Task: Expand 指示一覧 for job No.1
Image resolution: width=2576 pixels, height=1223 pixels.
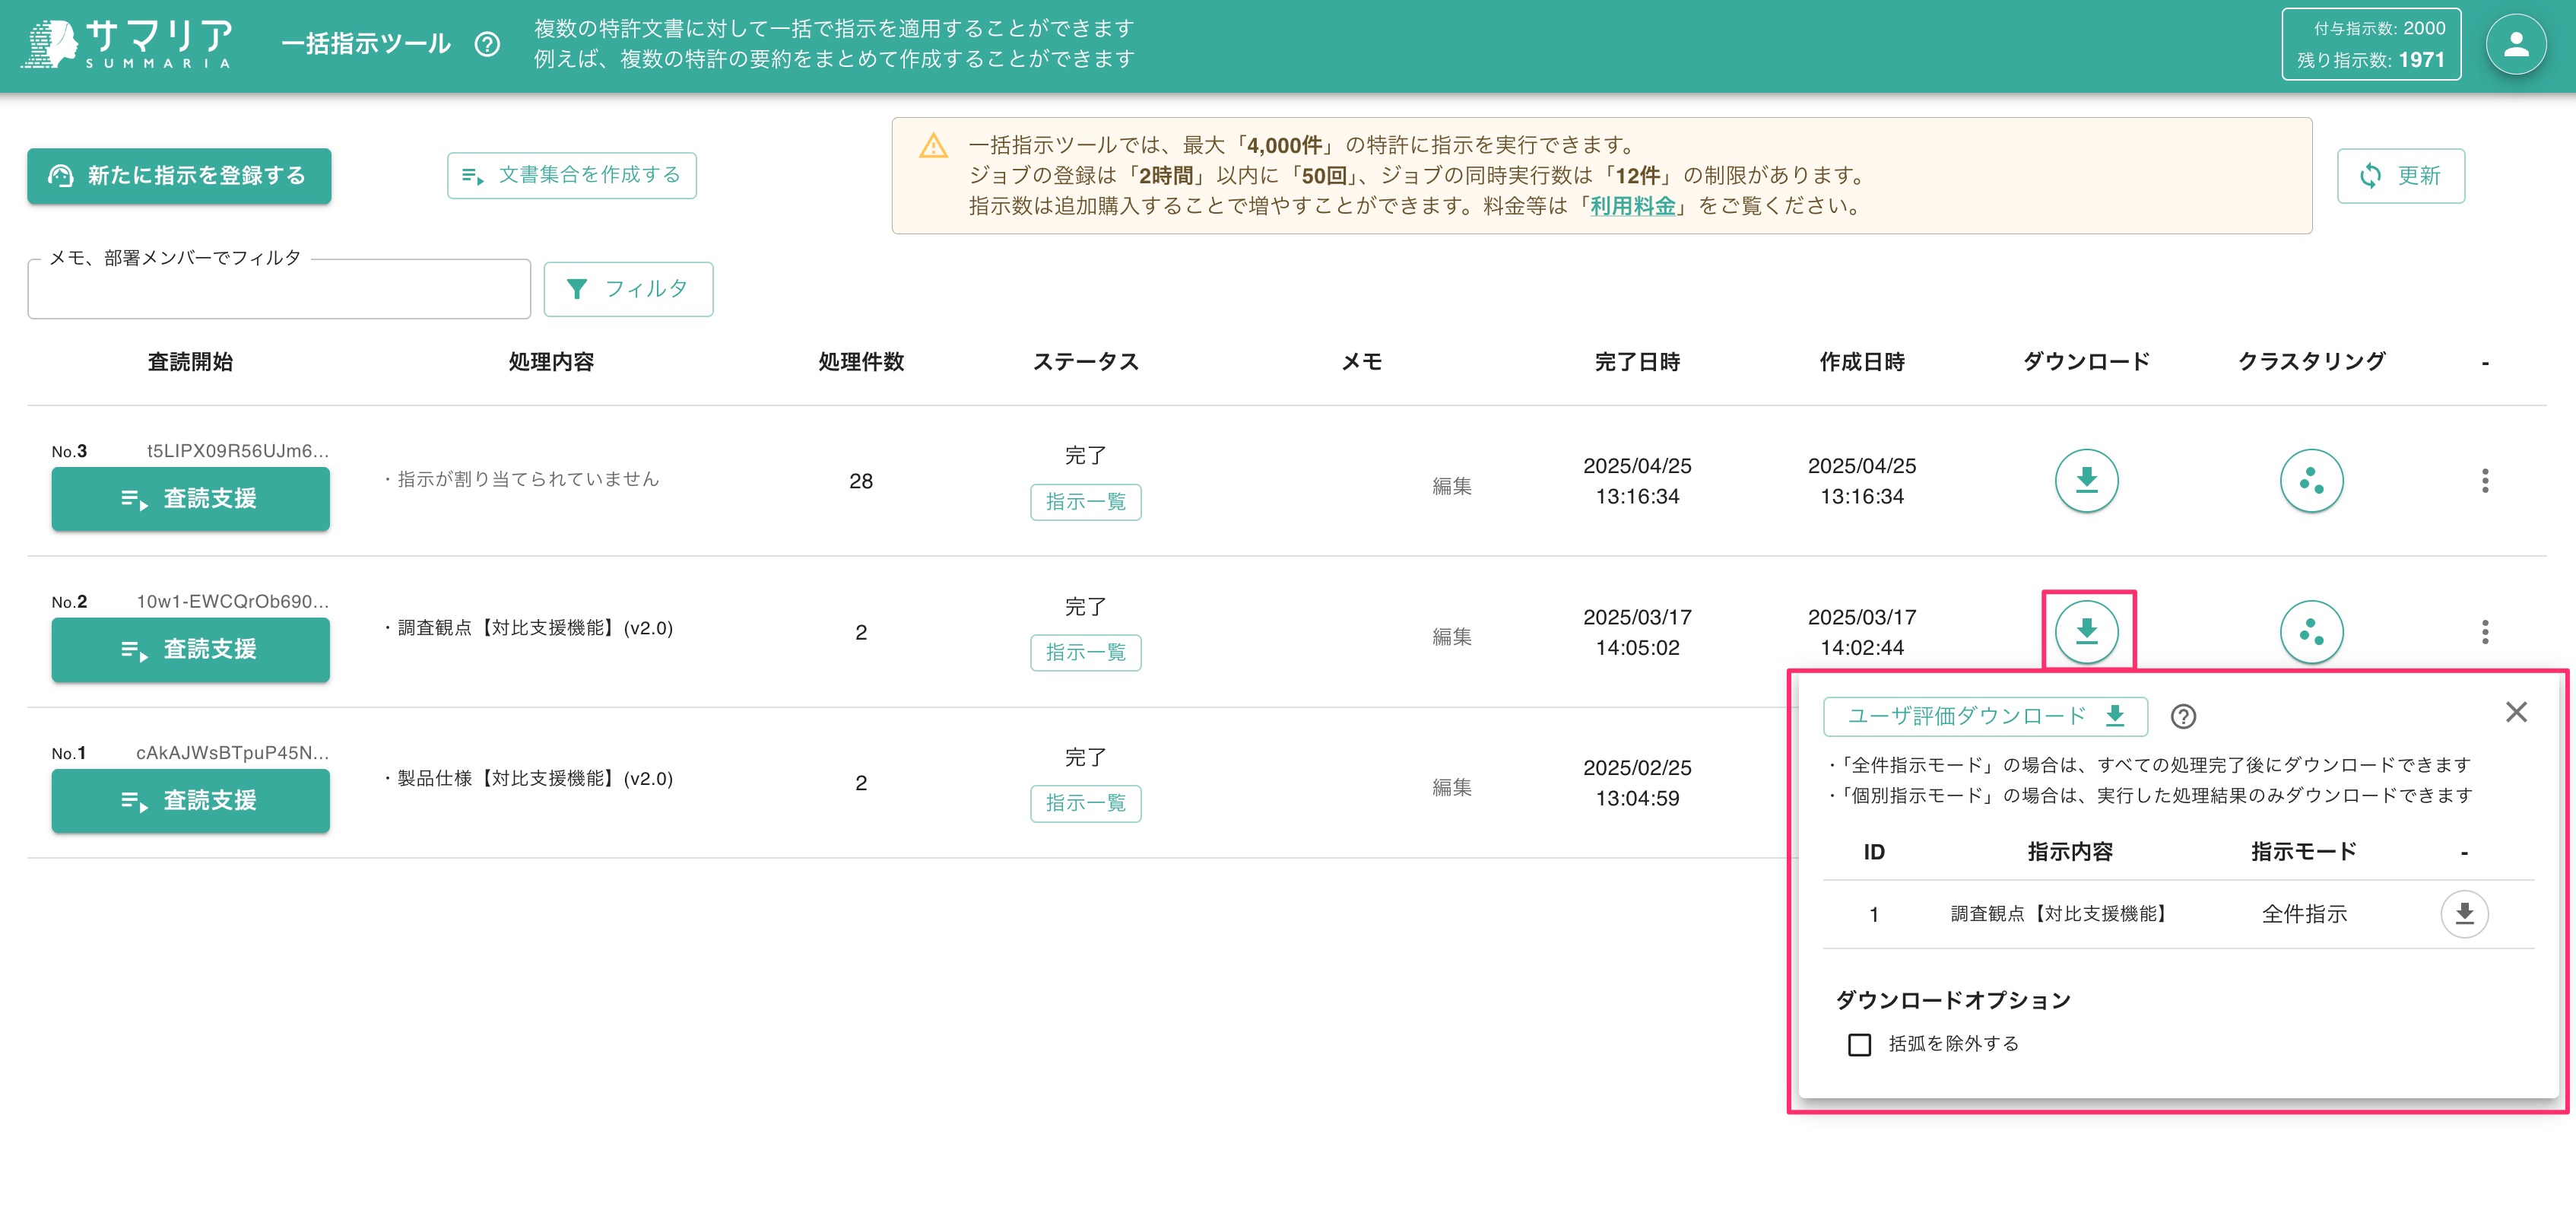Action: pos(1085,803)
